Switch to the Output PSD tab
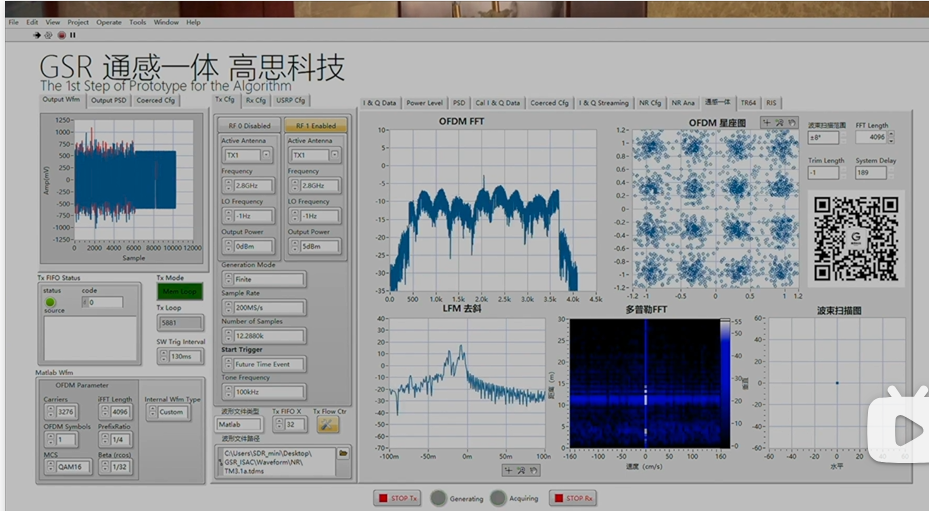Viewport: 929px width, 511px height. (109, 100)
